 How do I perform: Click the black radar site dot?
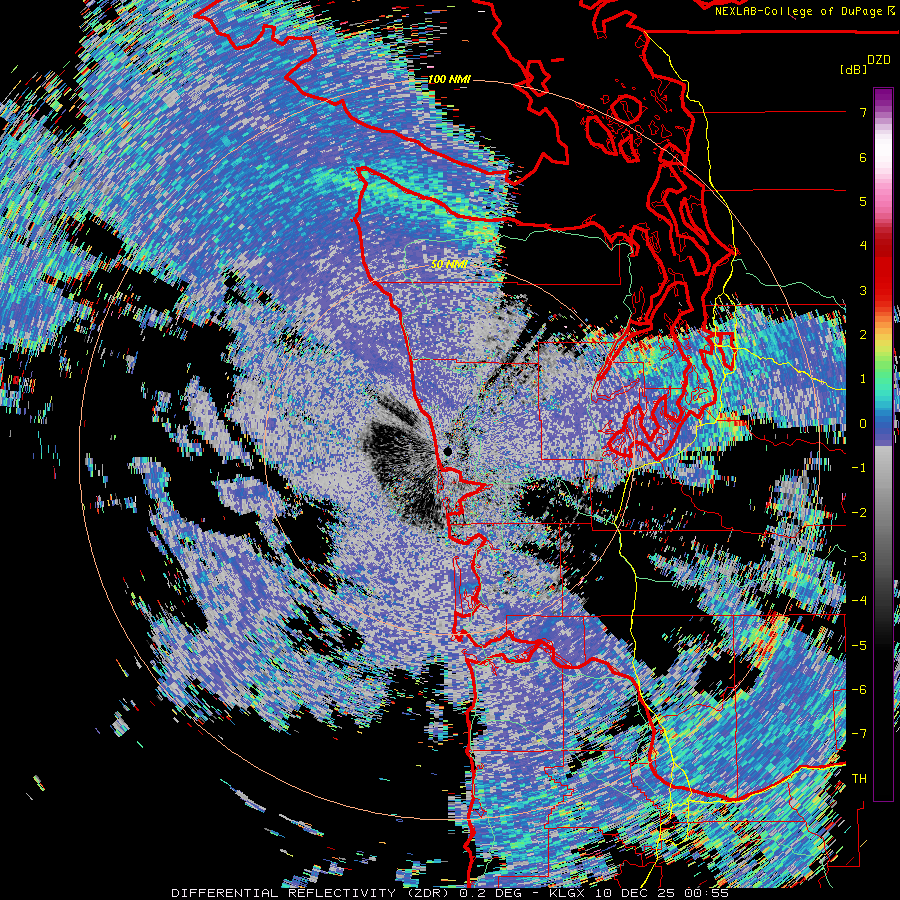(448, 452)
